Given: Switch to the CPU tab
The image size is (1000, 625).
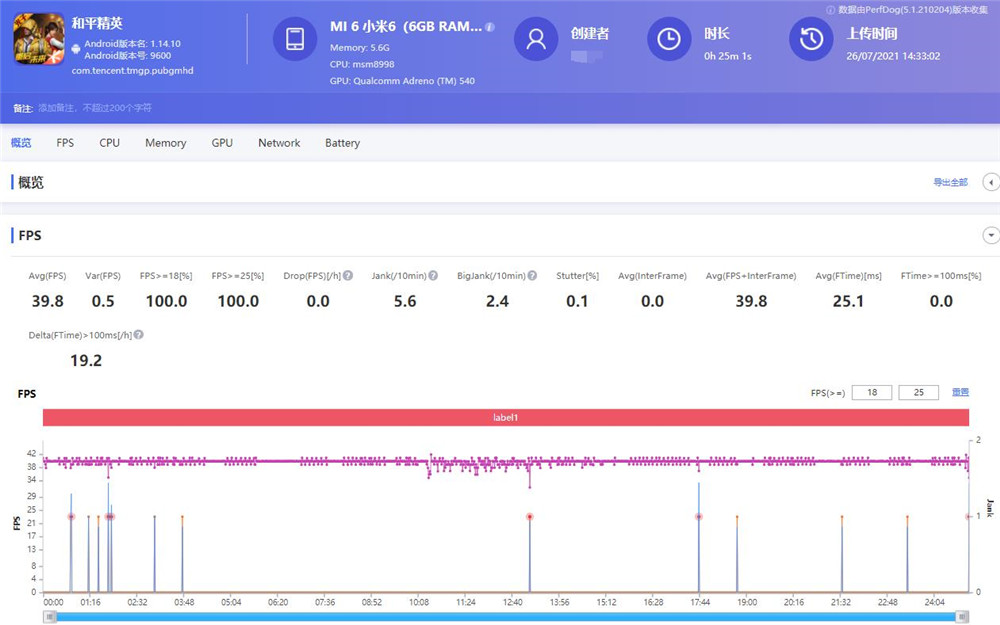Looking at the screenshot, I should pos(109,143).
